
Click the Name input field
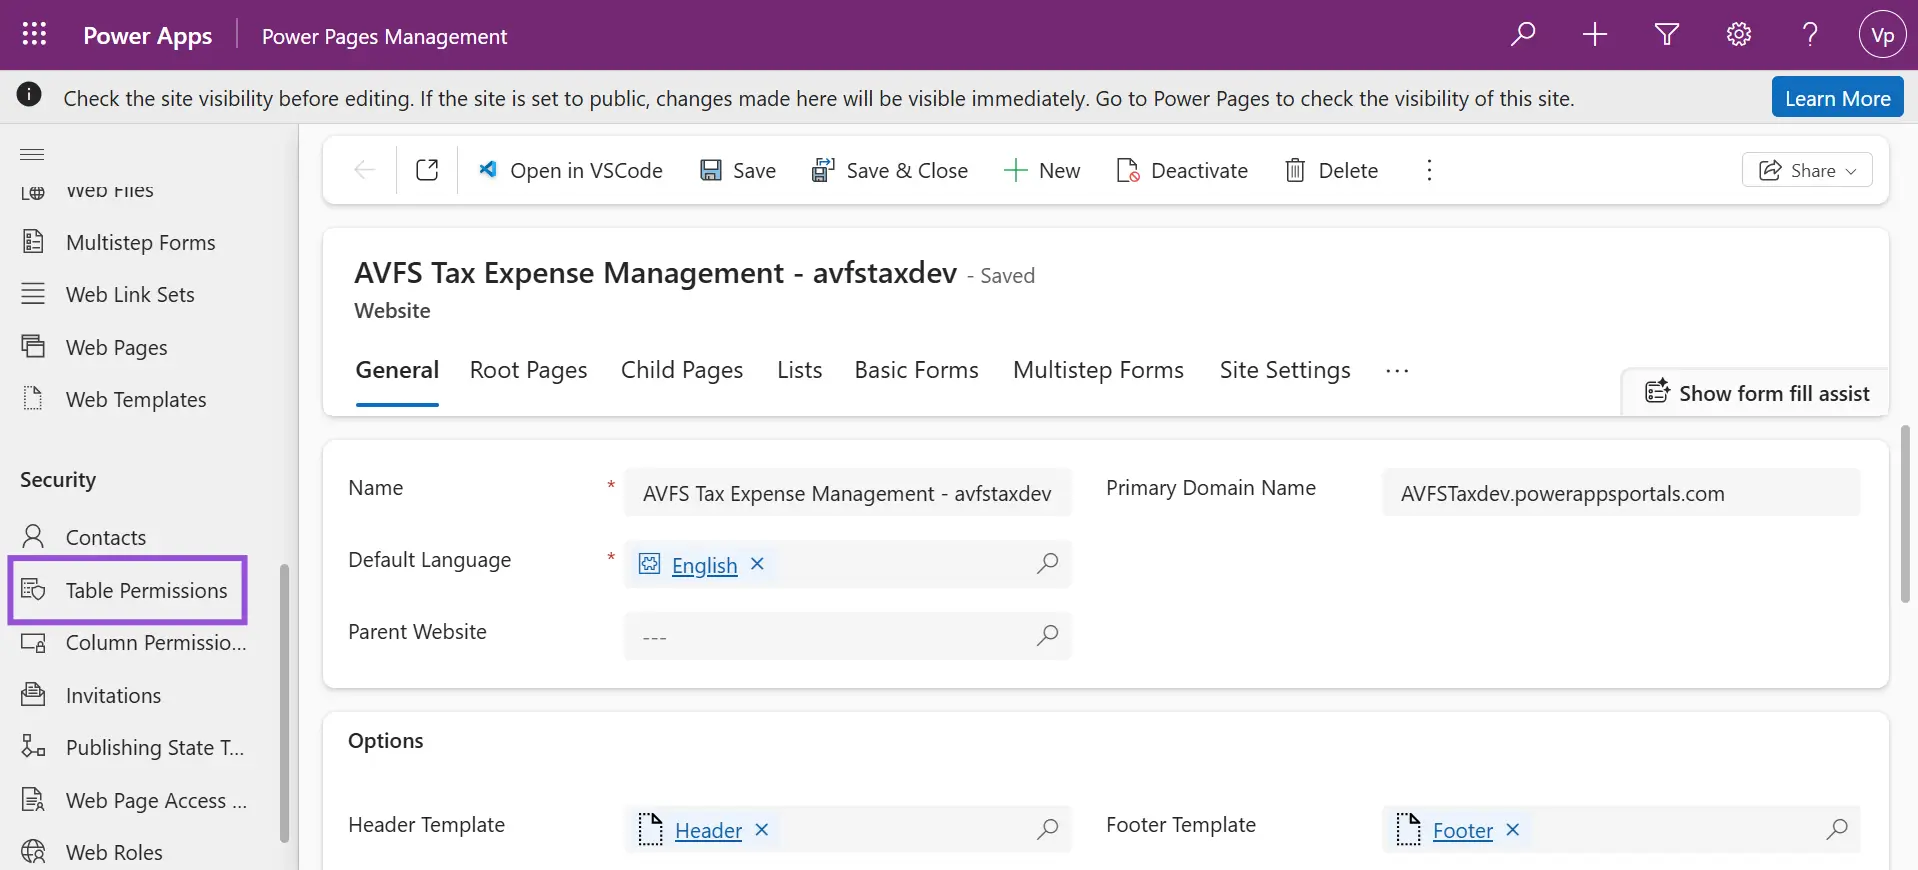pos(847,493)
